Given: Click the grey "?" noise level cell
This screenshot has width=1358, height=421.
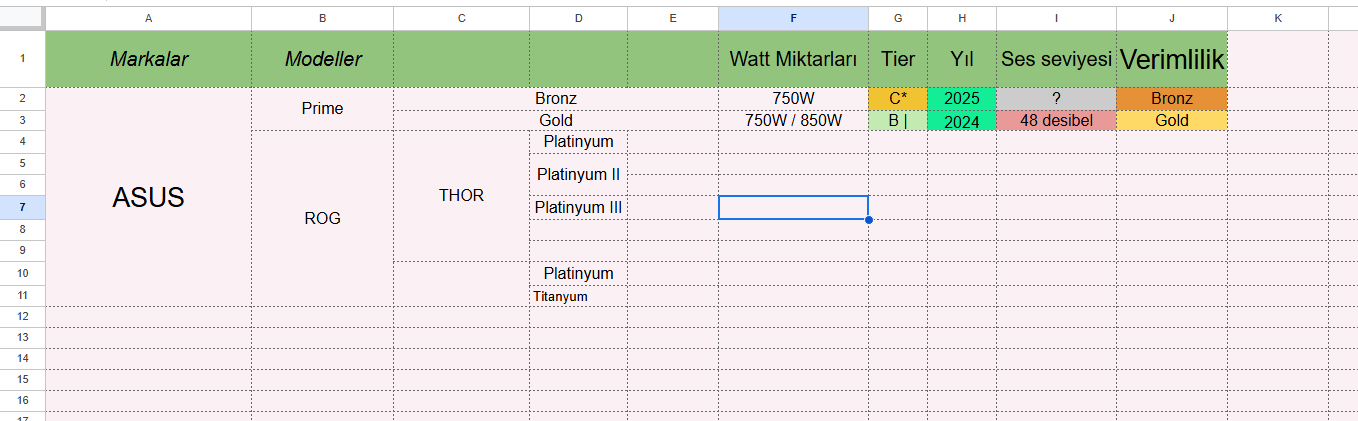Looking at the screenshot, I should point(1057,99).
